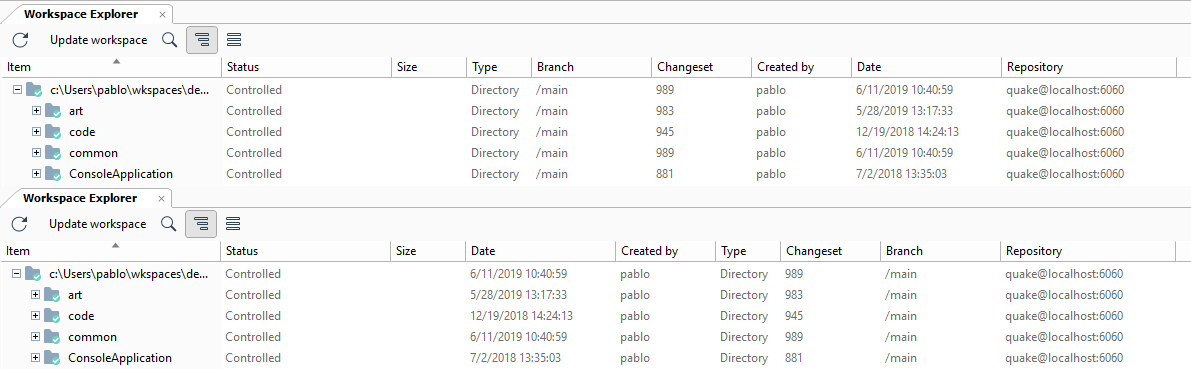The height and width of the screenshot is (369, 1191).
Task: Close the lower Workspace Explorer tab
Action: (161, 198)
